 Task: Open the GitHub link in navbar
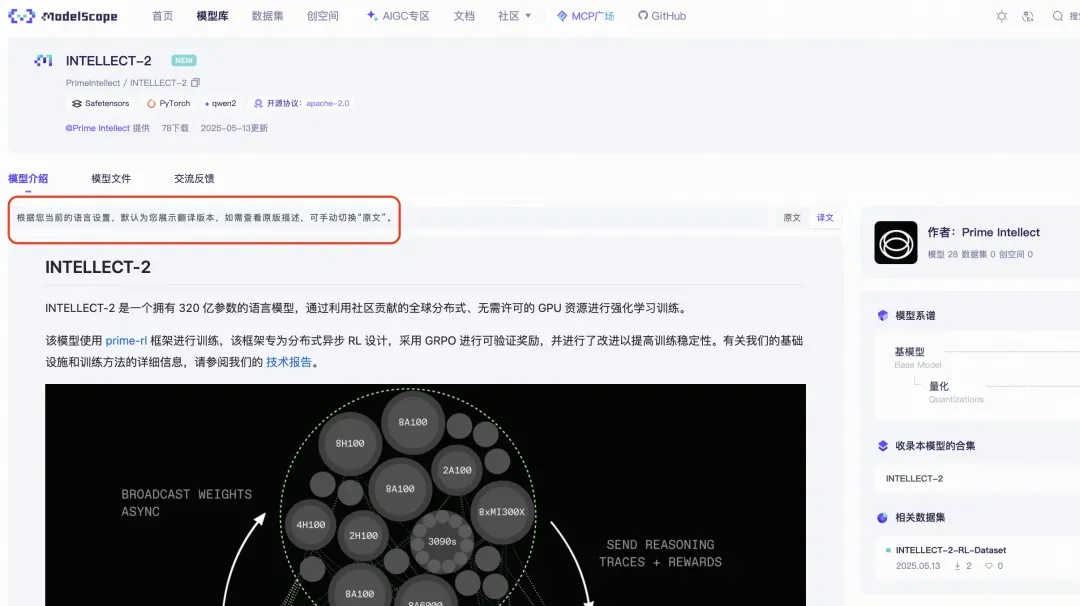click(661, 16)
